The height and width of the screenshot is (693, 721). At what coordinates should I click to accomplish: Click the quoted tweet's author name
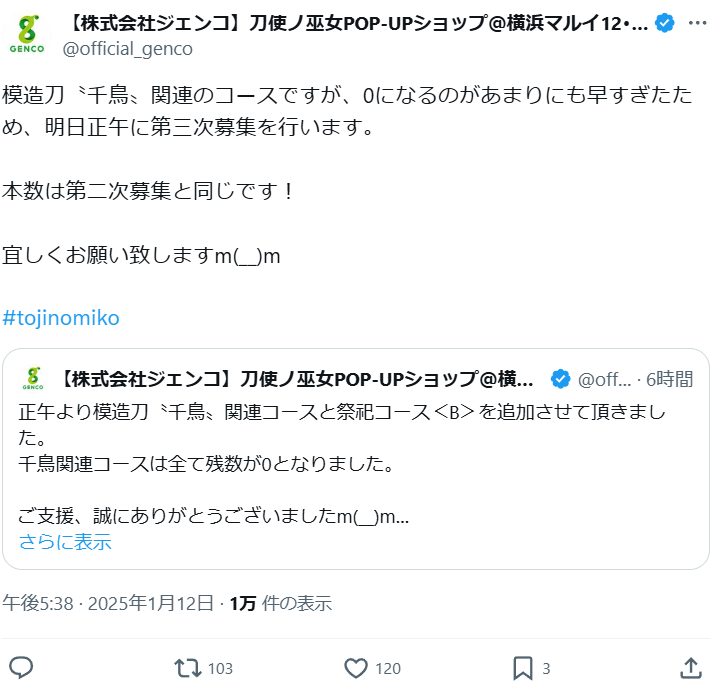pyautogui.click(x=299, y=379)
